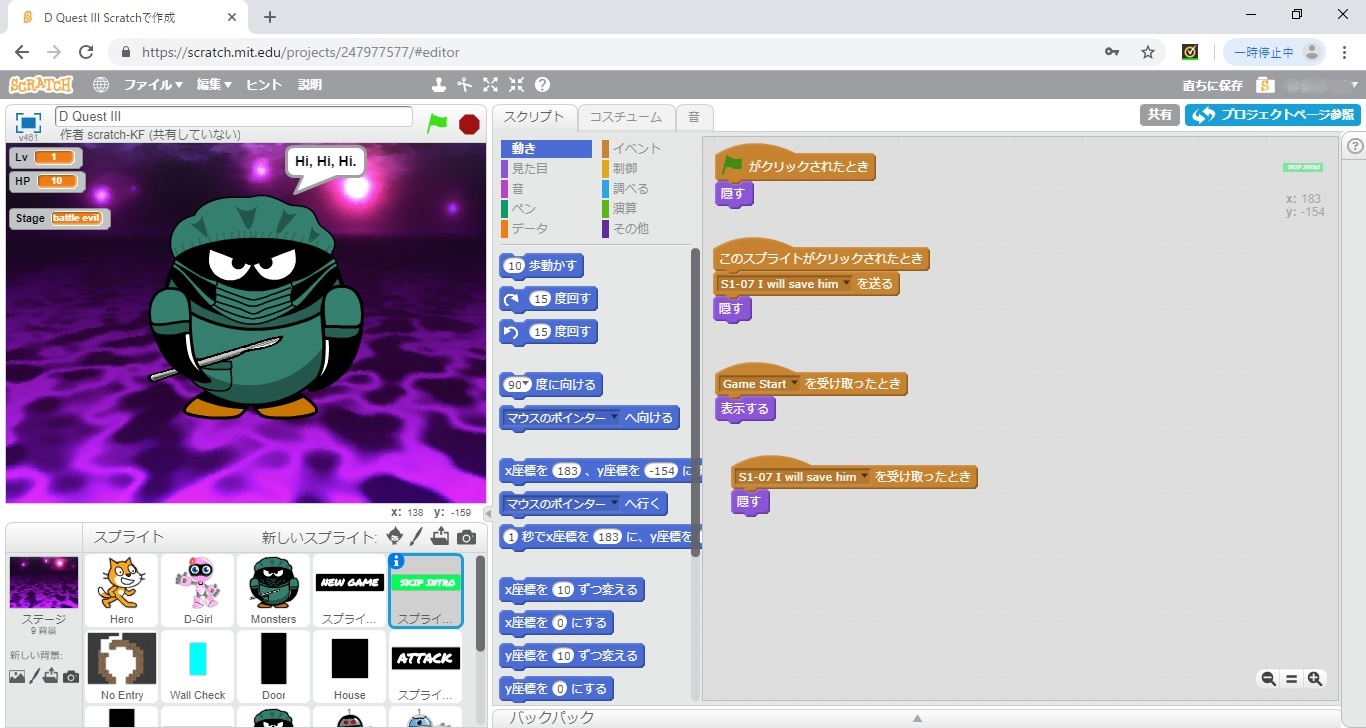Switch to the スクリプト tab

[x=534, y=117]
